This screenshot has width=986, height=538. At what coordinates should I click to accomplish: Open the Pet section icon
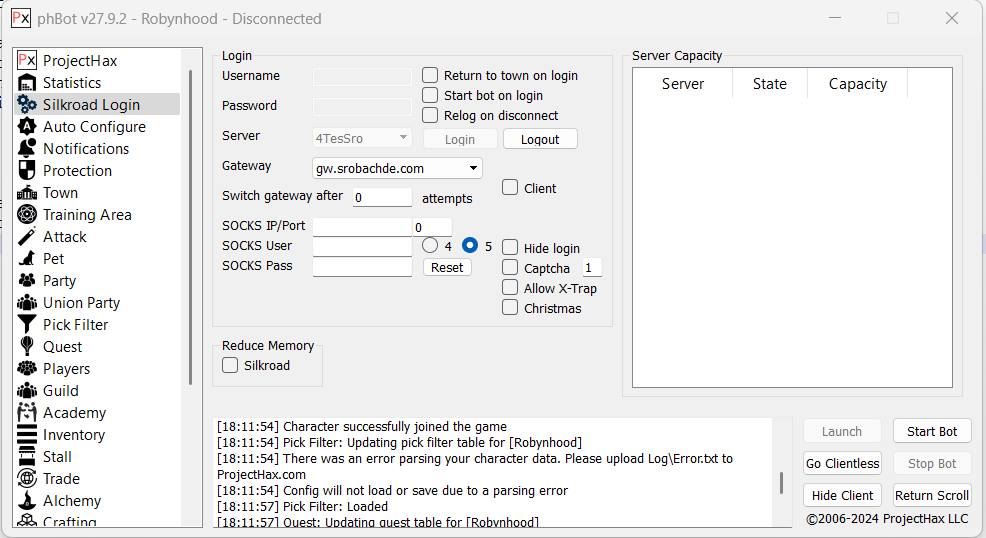(x=27, y=258)
